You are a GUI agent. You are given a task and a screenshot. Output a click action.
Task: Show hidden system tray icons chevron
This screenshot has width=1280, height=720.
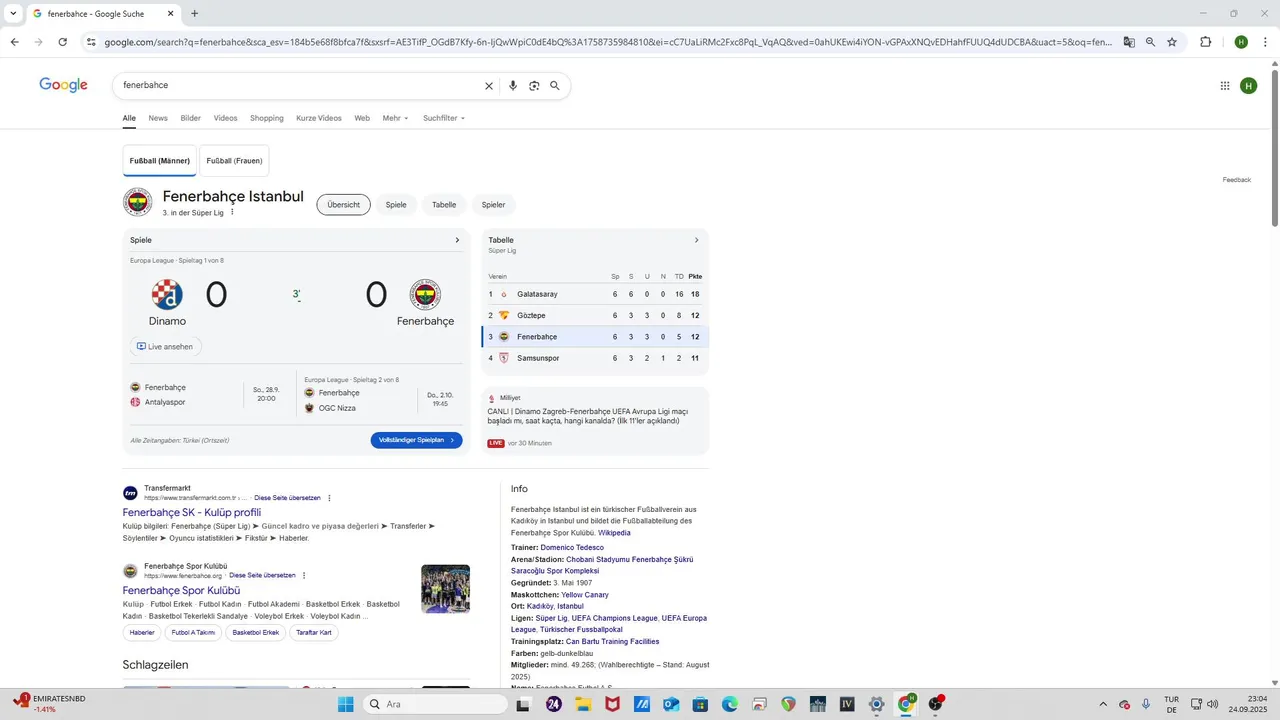click(x=1103, y=704)
